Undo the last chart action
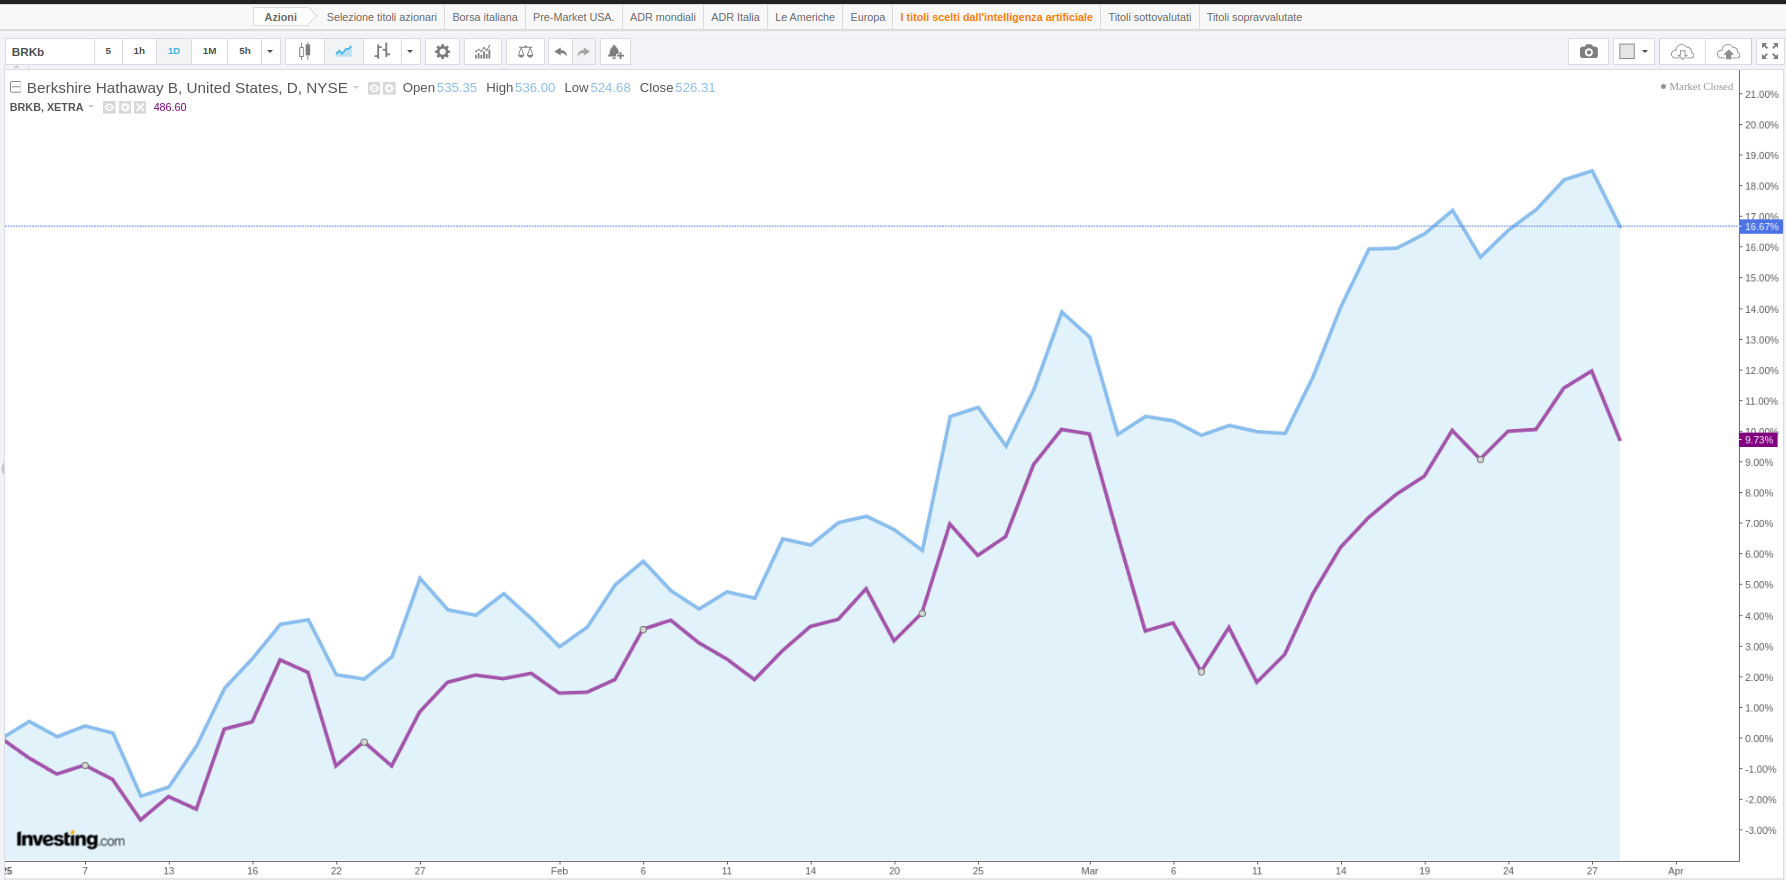 click(x=561, y=51)
